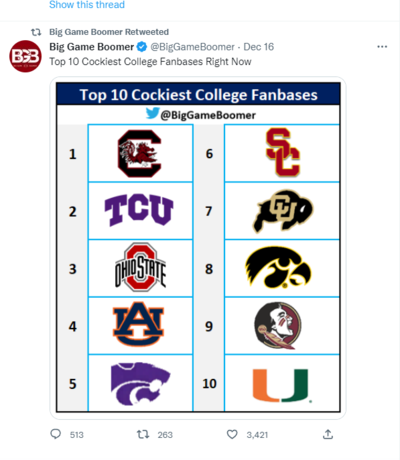Open the reply comment icon
The height and width of the screenshot is (460, 400).
click(x=55, y=434)
